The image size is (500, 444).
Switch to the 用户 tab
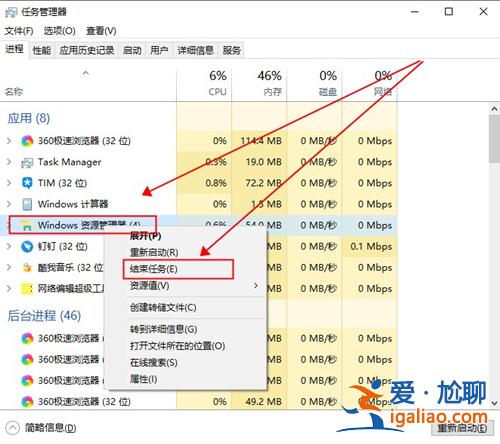[x=159, y=50]
